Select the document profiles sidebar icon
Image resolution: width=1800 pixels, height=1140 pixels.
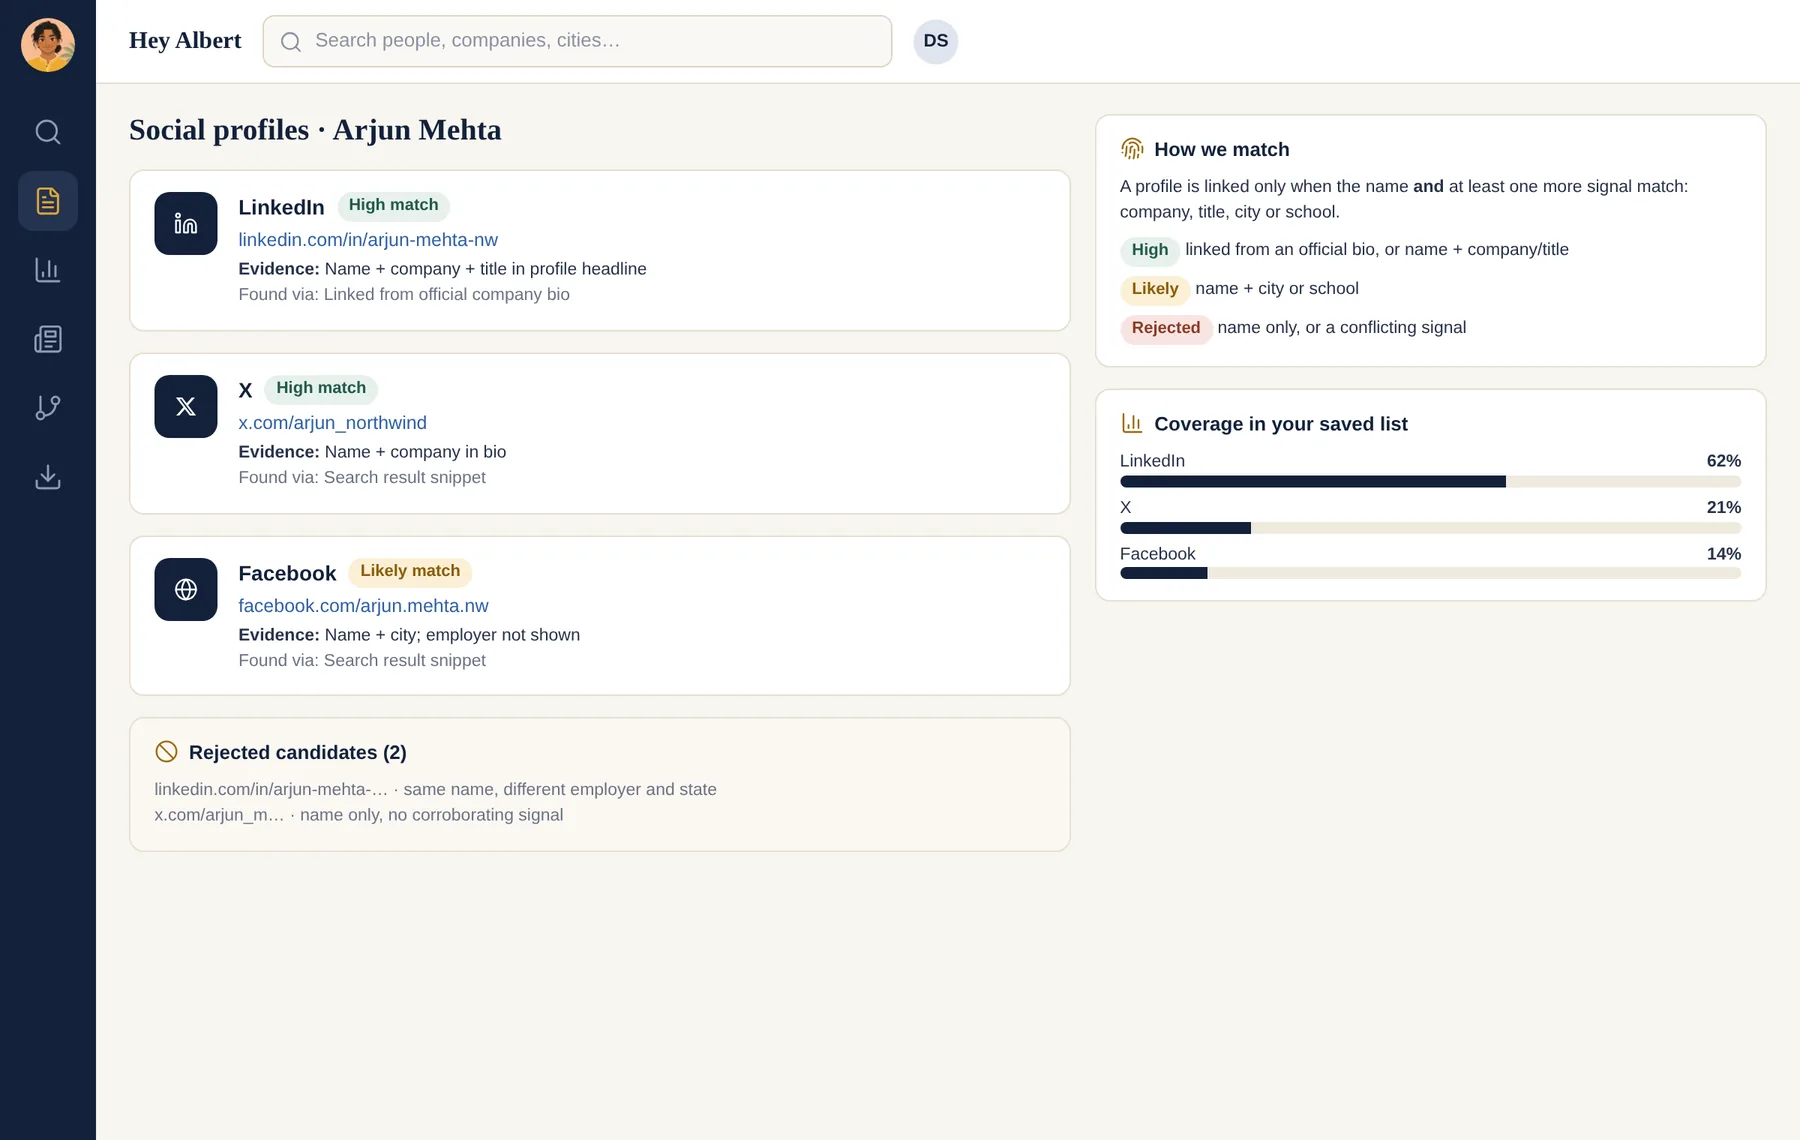48,201
